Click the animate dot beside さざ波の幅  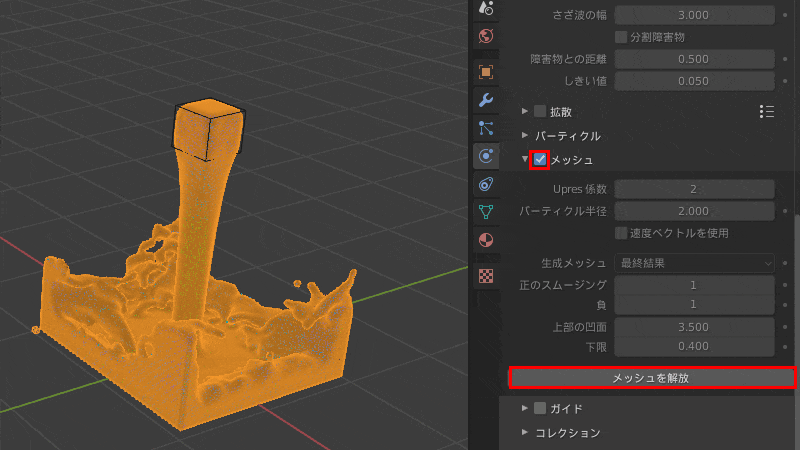785,15
